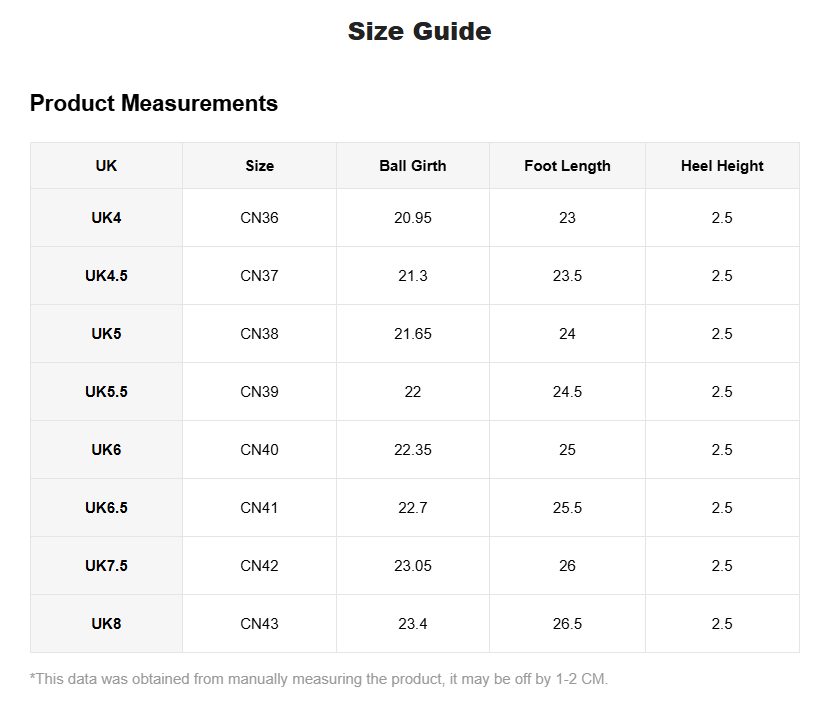
Task: Click the 24.5 foot length value
Action: tap(567, 392)
